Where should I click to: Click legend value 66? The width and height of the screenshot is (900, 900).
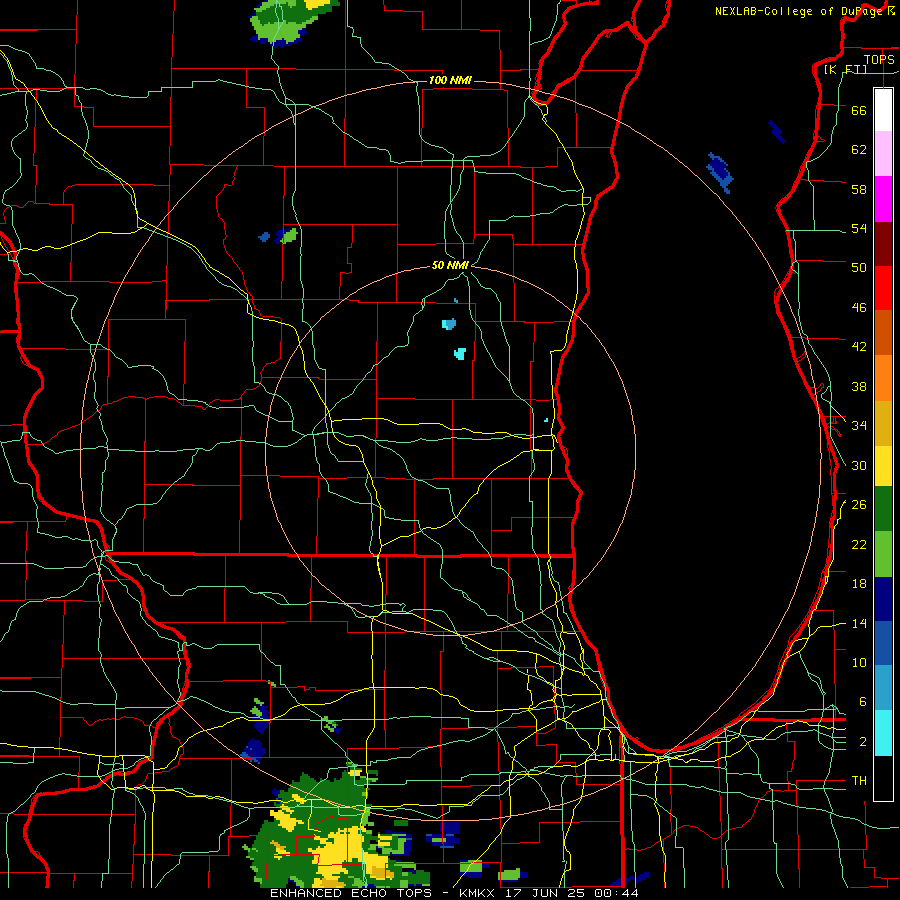pos(859,111)
